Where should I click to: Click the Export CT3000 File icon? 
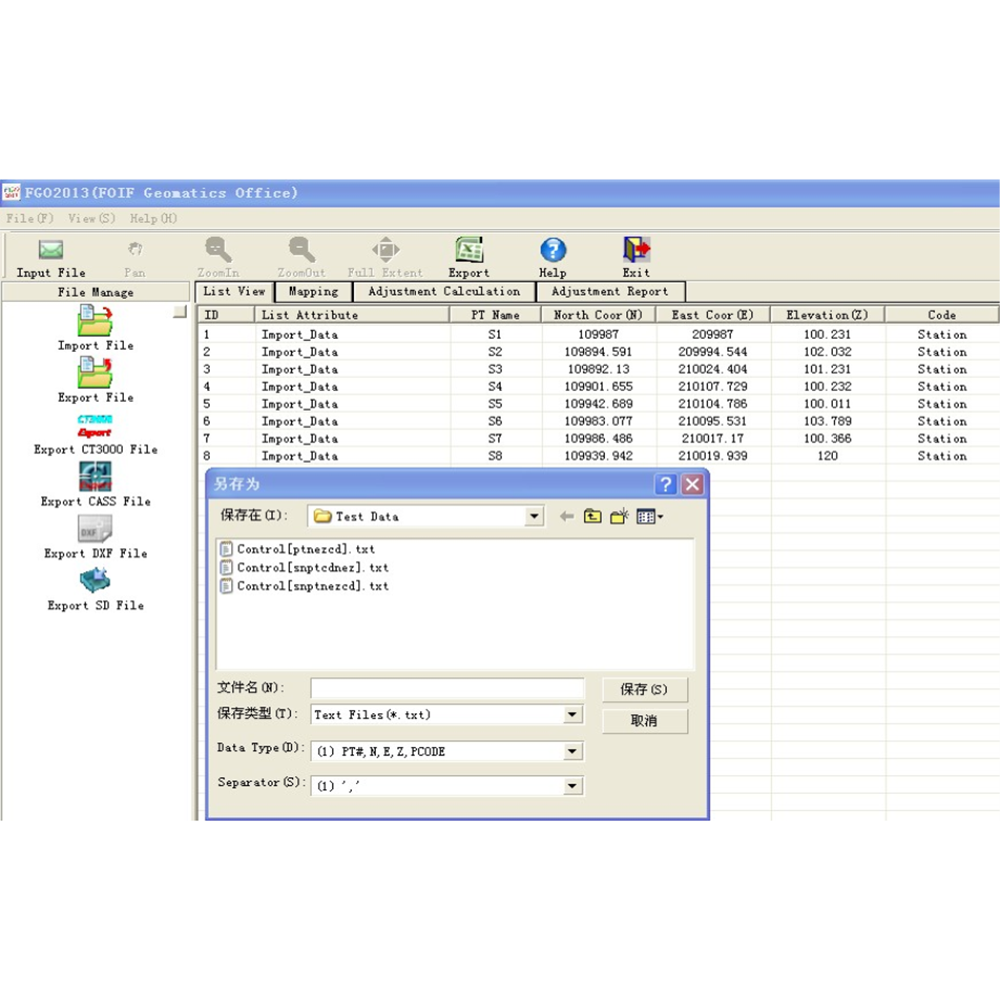(x=95, y=426)
